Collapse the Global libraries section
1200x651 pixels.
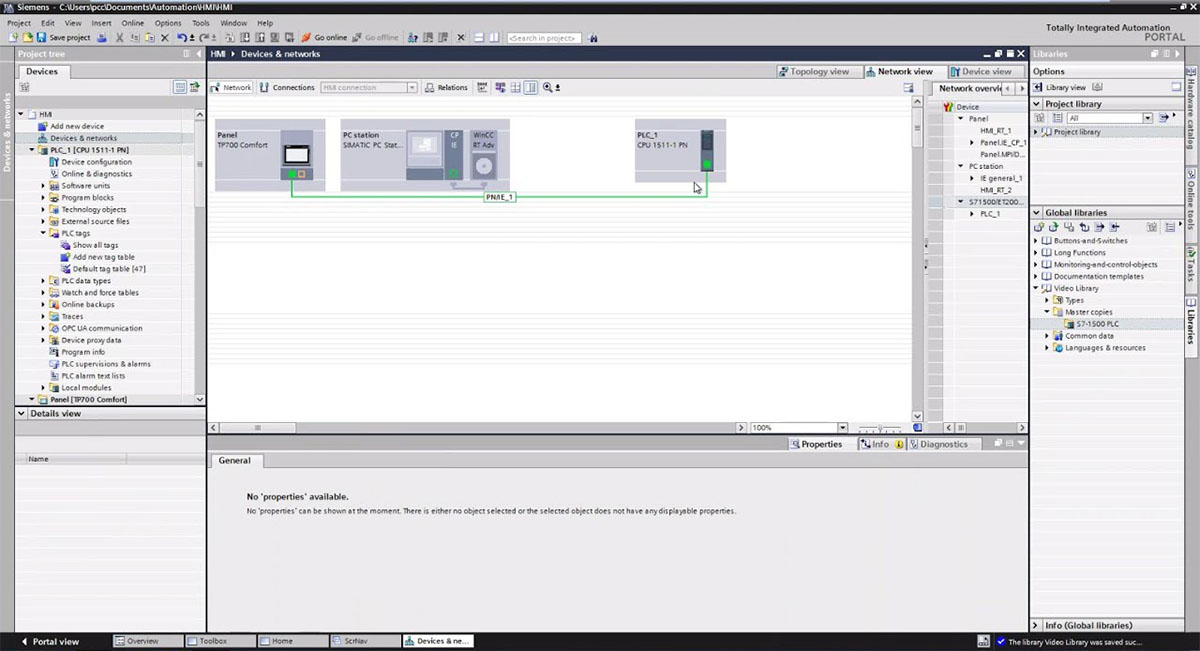point(1038,213)
